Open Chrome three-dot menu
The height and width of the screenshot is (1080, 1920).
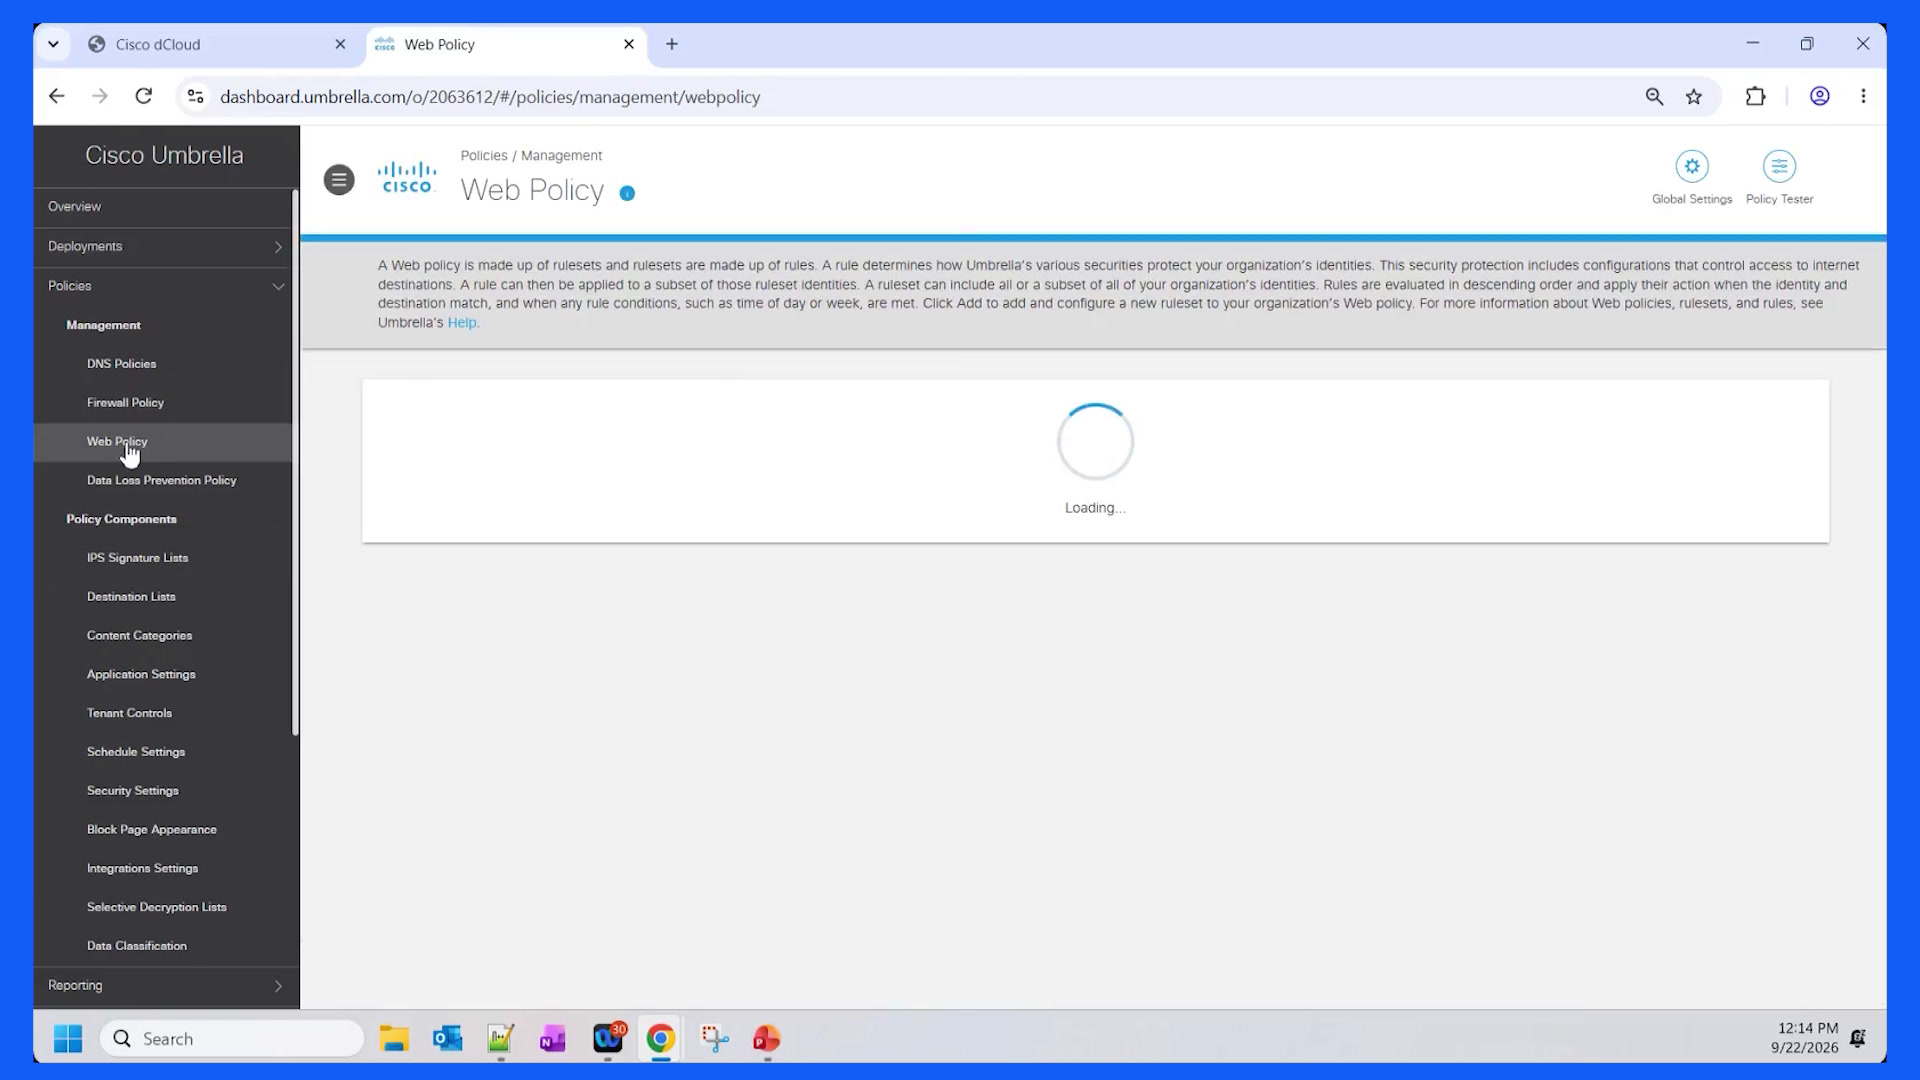pos(1863,97)
